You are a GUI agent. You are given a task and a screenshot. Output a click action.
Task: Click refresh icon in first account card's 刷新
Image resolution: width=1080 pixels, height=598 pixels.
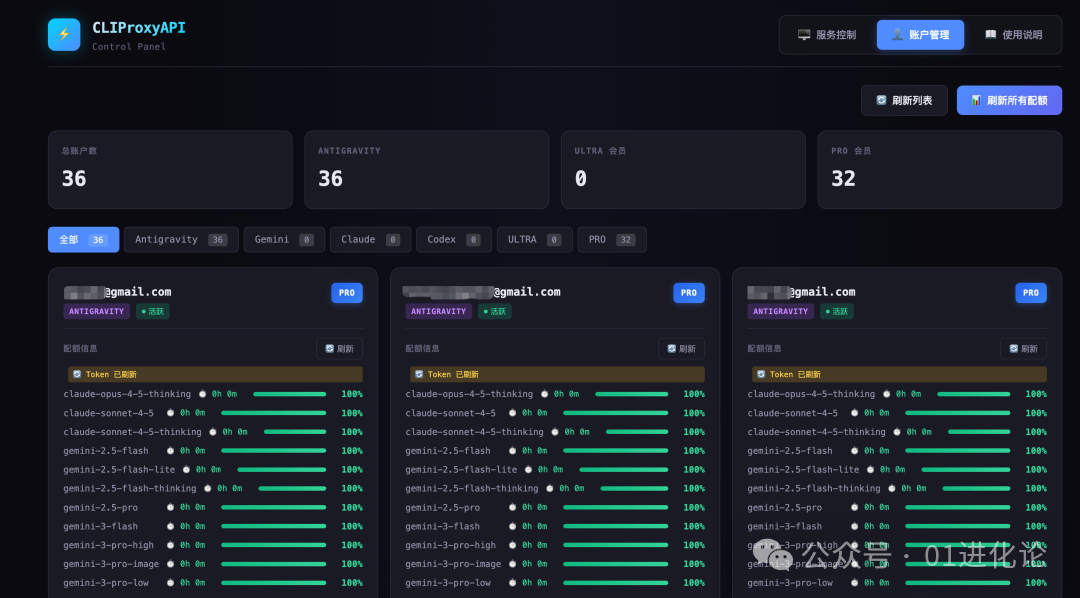[x=329, y=349]
